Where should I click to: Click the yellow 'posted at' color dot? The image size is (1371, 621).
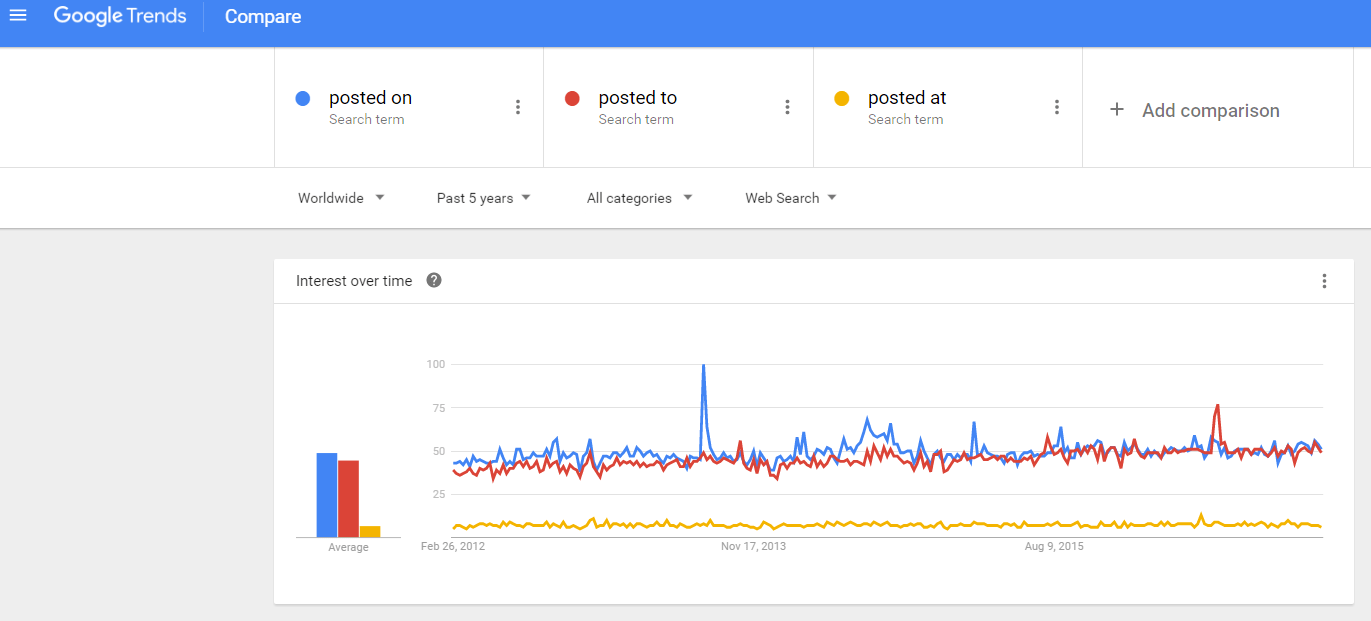point(842,98)
